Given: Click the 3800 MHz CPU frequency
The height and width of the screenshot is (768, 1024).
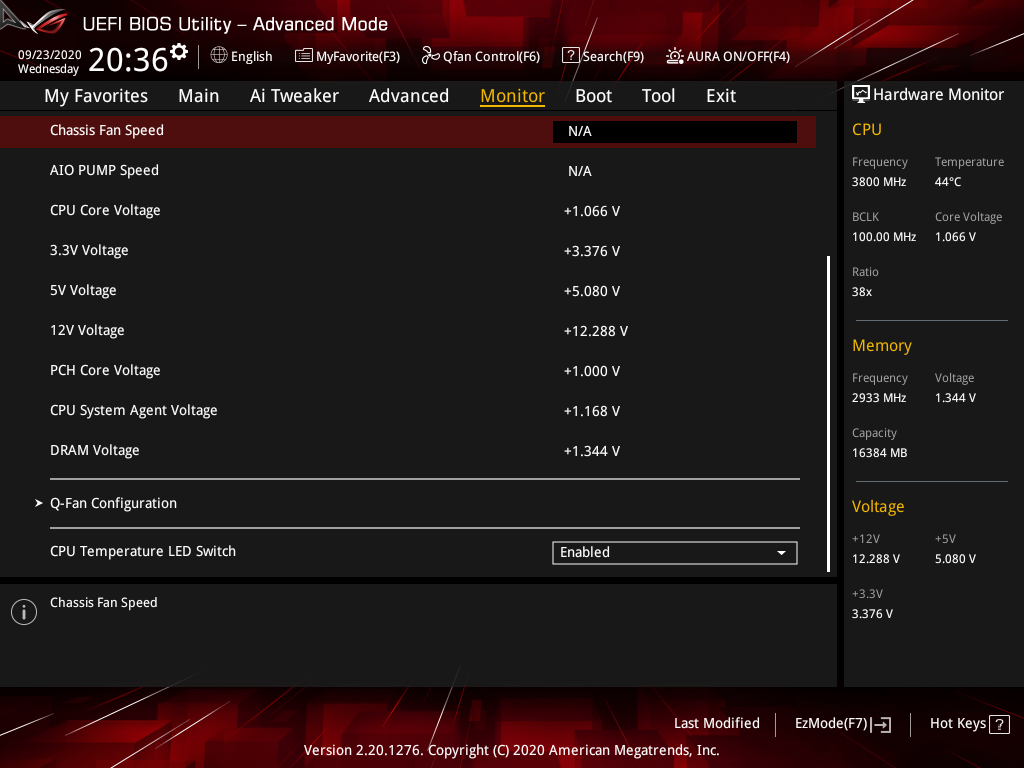Looking at the screenshot, I should pos(878,182).
